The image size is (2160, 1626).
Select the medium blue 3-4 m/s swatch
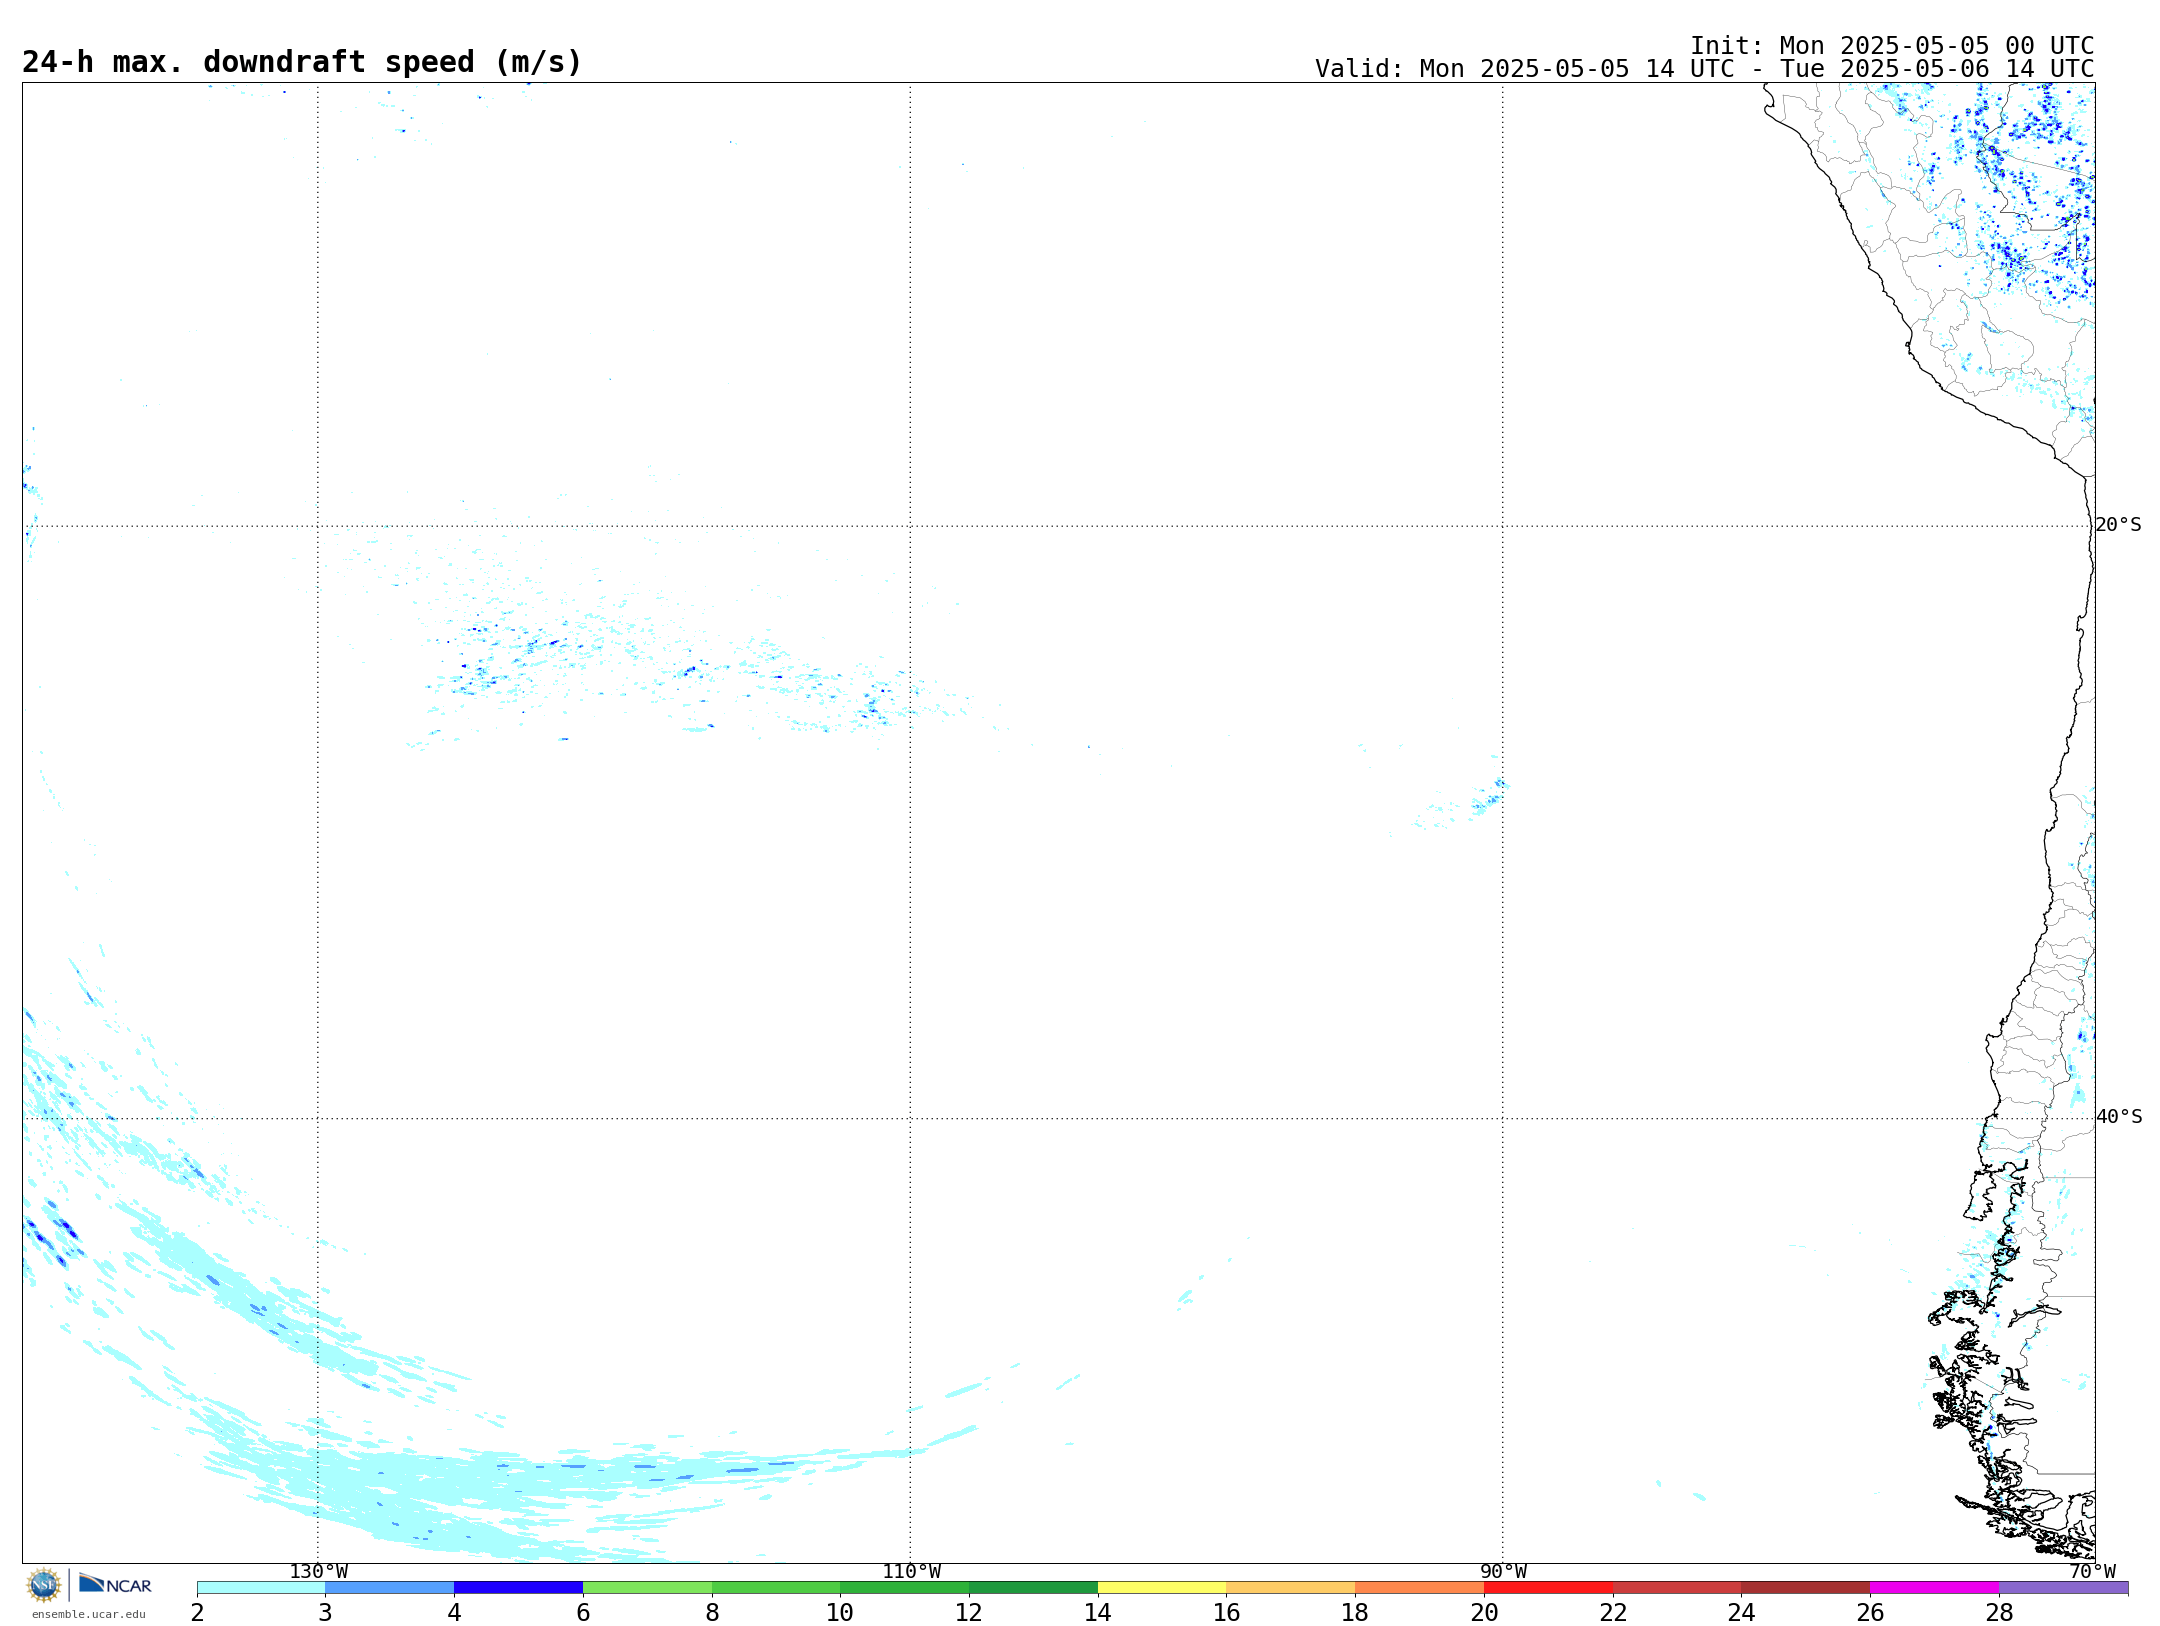pos(390,1587)
